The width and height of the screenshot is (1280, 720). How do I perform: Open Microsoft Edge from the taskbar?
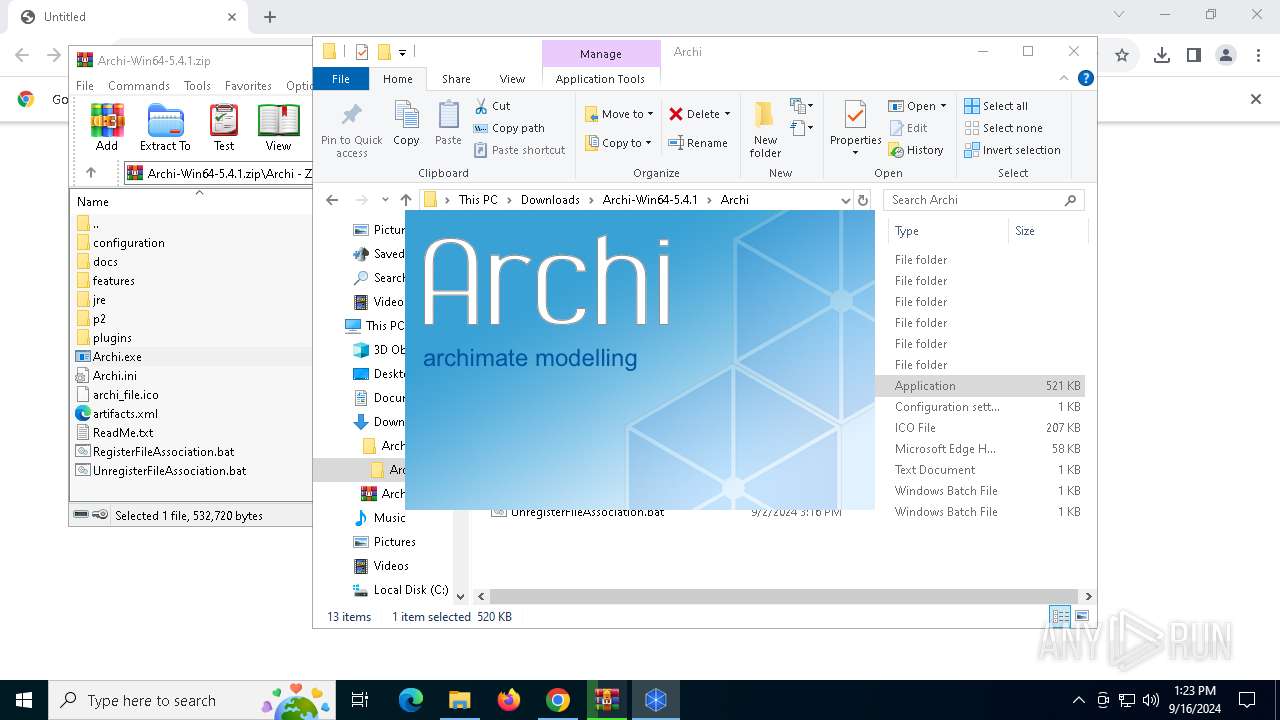(x=411, y=700)
